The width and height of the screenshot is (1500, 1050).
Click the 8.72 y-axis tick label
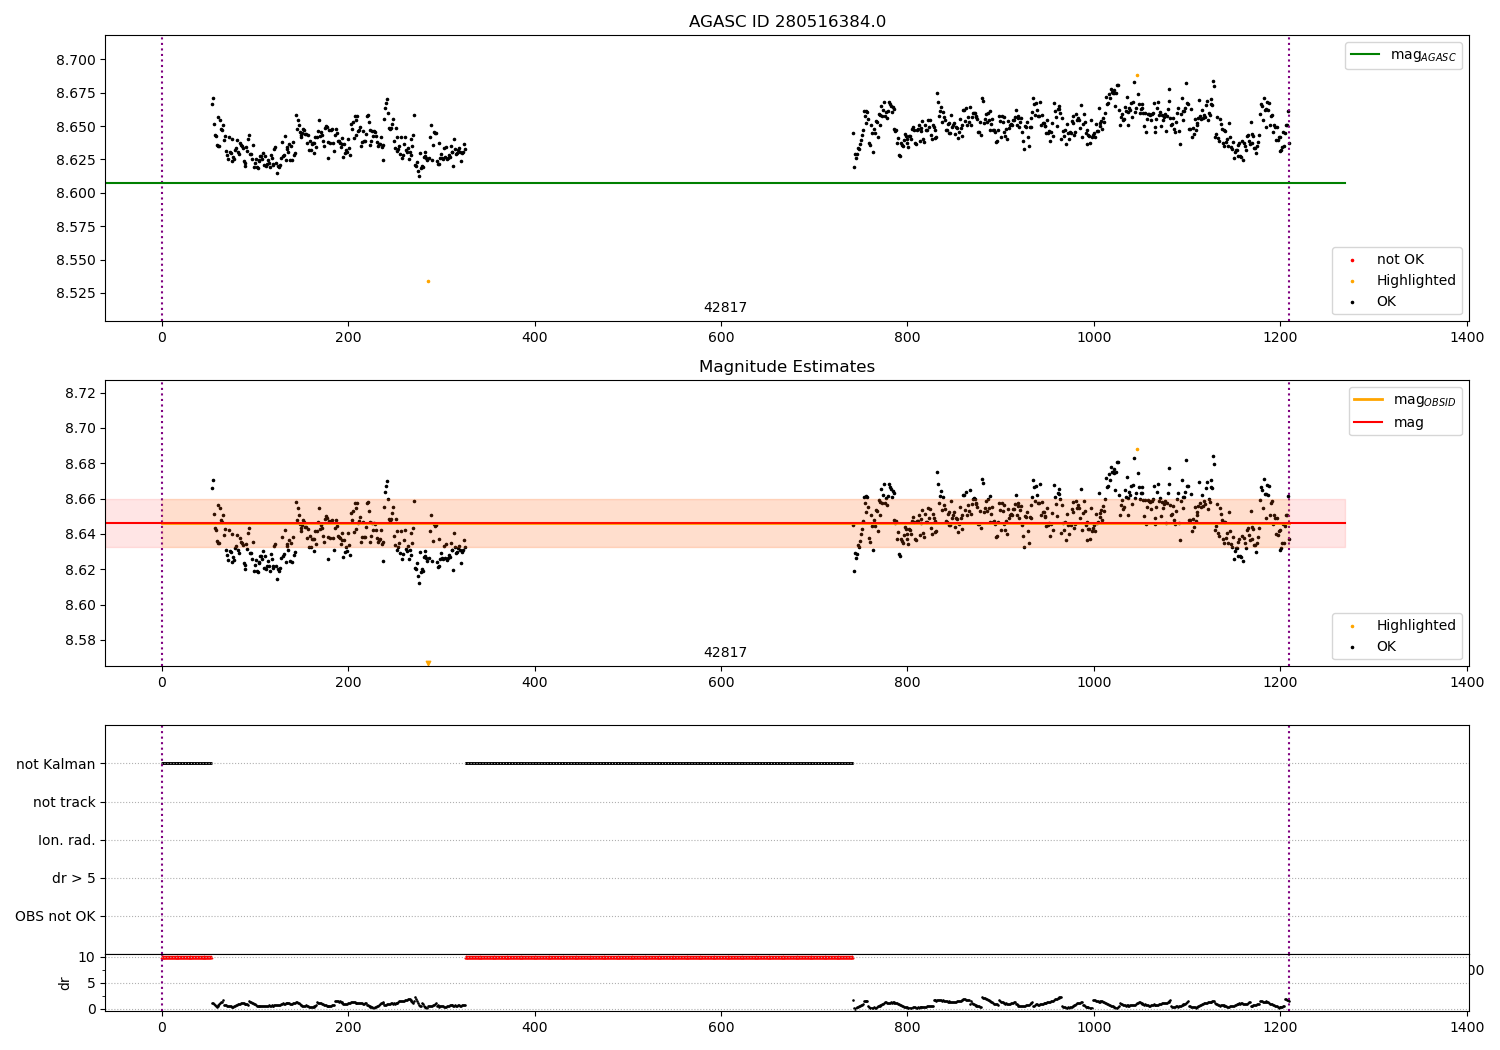pyautogui.click(x=80, y=393)
